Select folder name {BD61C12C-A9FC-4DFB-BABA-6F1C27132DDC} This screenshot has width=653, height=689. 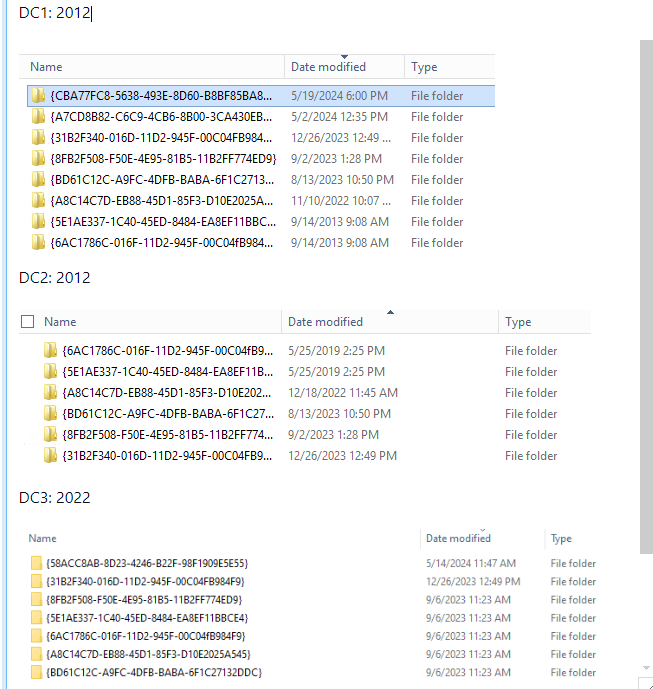[154, 673]
